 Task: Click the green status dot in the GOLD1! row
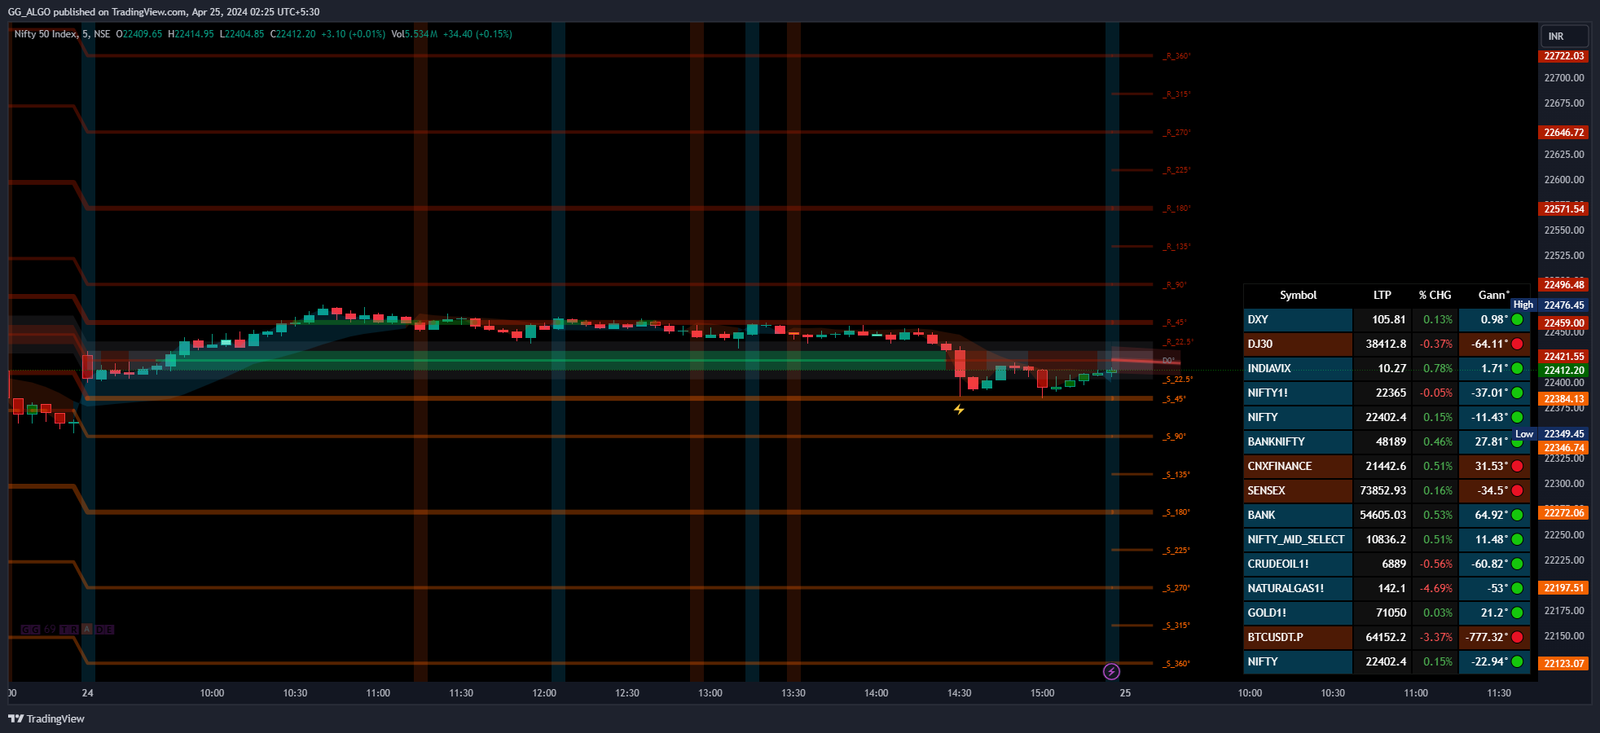(1517, 613)
